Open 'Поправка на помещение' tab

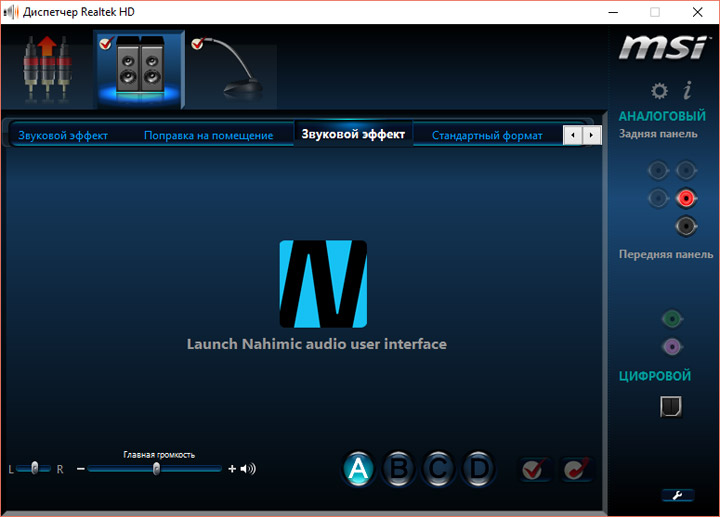pos(208,135)
